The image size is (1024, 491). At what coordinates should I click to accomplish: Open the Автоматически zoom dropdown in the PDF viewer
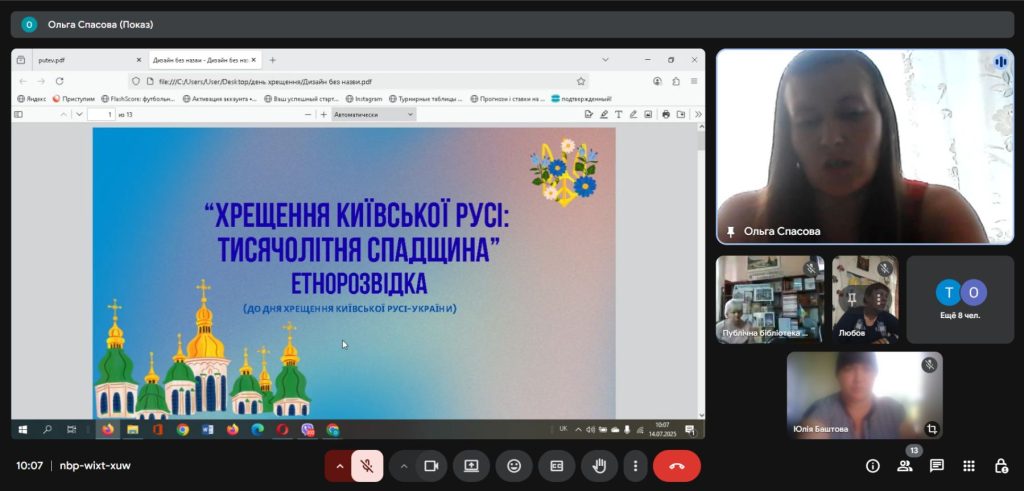pyautogui.click(x=373, y=114)
